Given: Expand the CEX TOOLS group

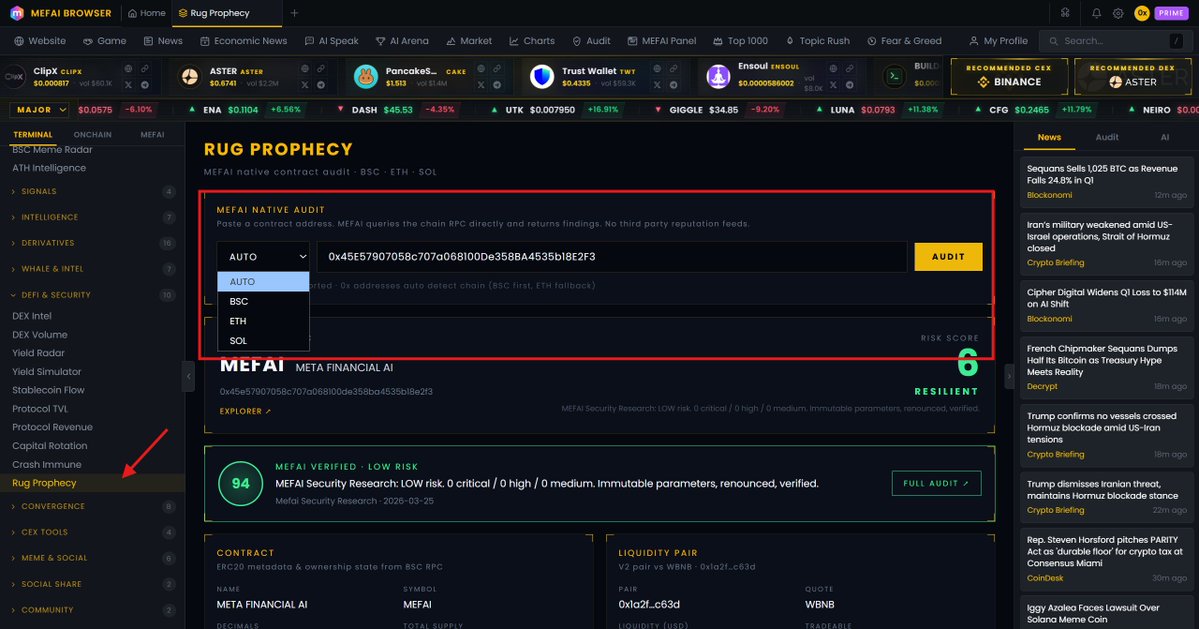Looking at the screenshot, I should coord(92,532).
